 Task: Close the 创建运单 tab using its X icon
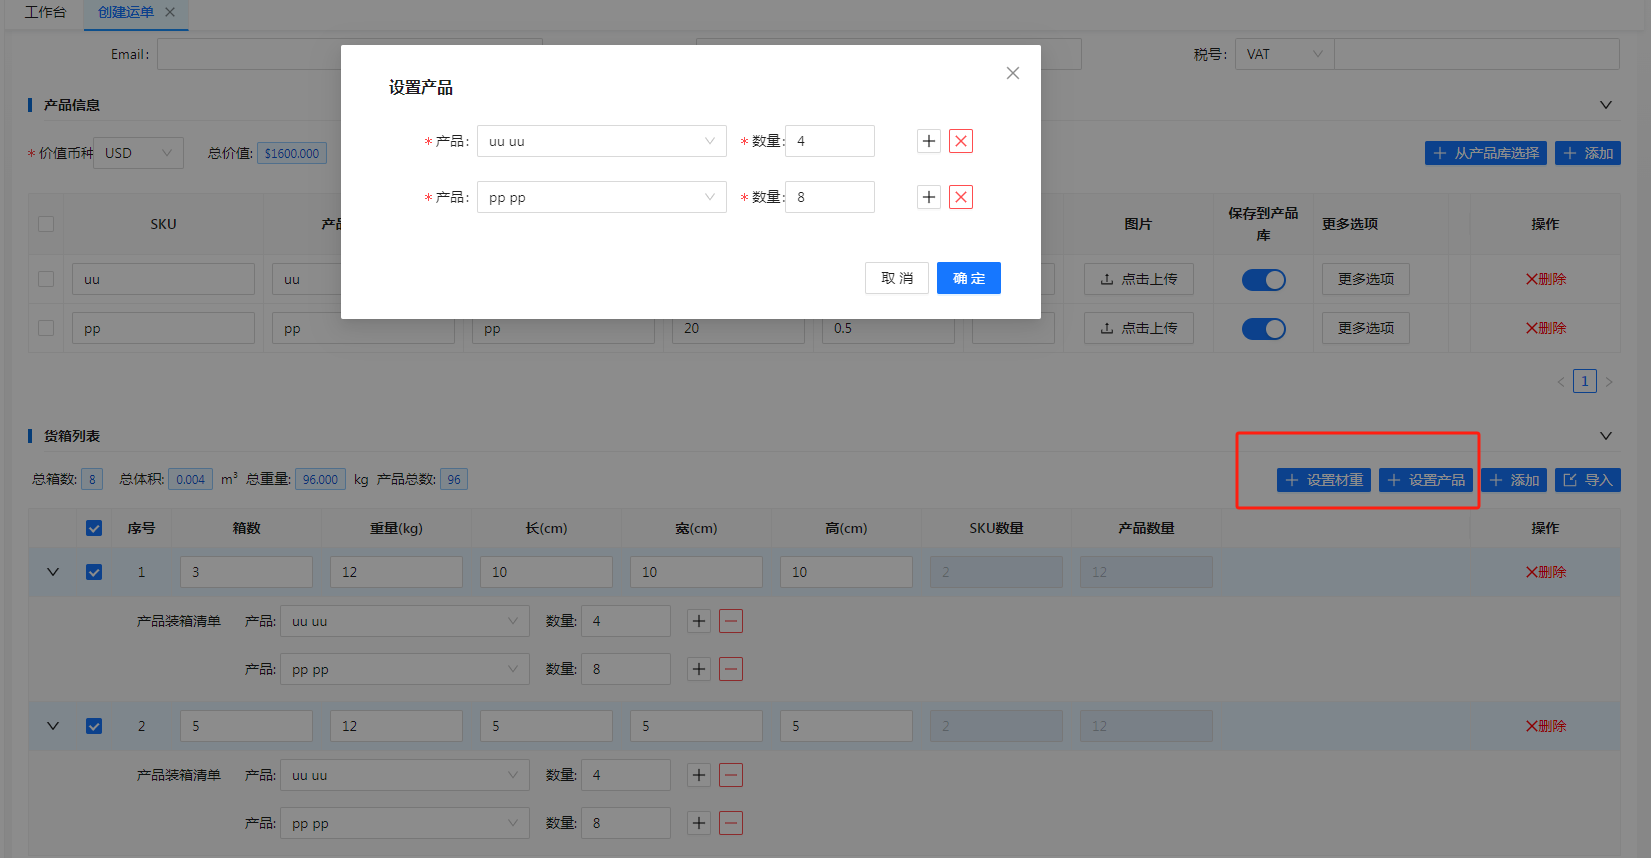(x=170, y=12)
